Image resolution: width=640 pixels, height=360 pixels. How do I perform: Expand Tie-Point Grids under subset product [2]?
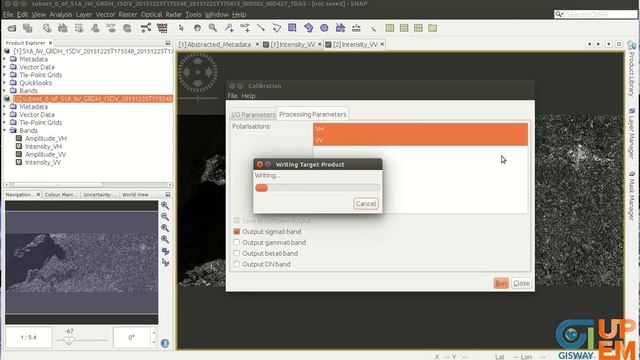point(5,122)
